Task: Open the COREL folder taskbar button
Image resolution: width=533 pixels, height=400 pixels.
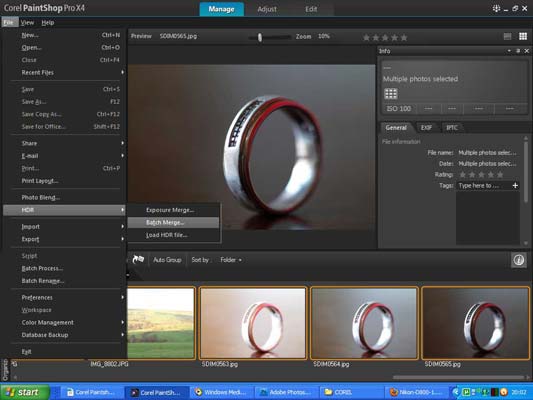Action: pyautogui.click(x=350, y=392)
